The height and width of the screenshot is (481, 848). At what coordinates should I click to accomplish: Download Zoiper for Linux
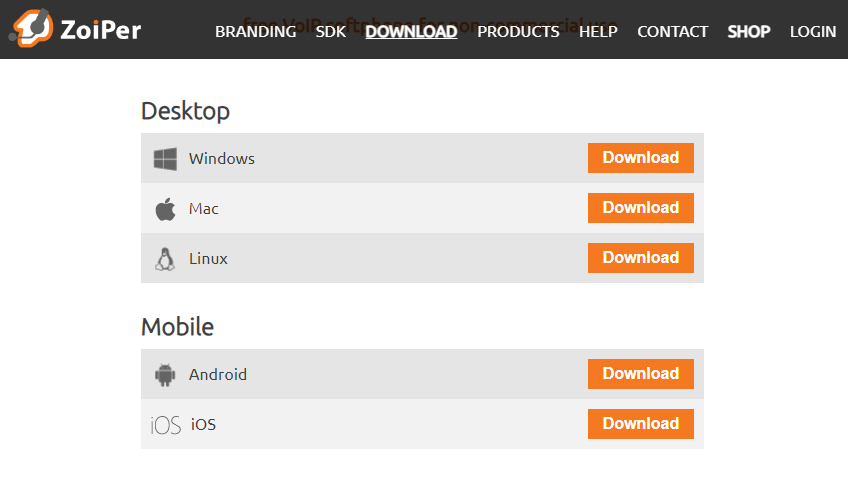640,258
